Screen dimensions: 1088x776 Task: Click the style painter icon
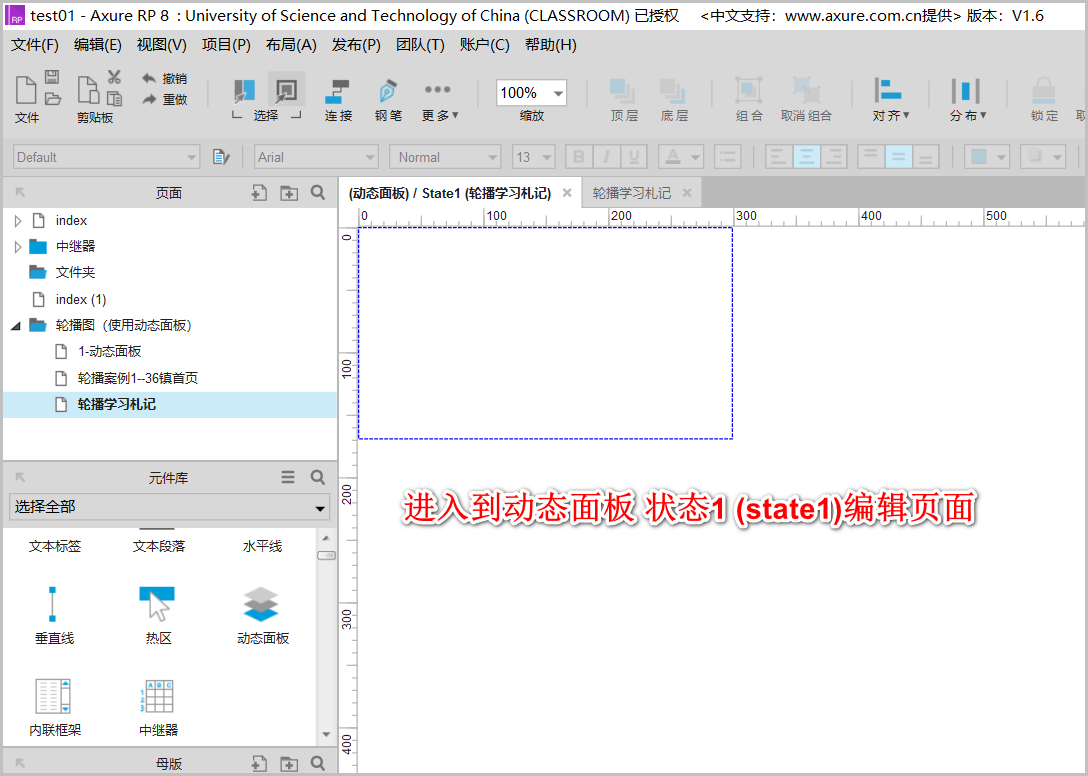[221, 157]
